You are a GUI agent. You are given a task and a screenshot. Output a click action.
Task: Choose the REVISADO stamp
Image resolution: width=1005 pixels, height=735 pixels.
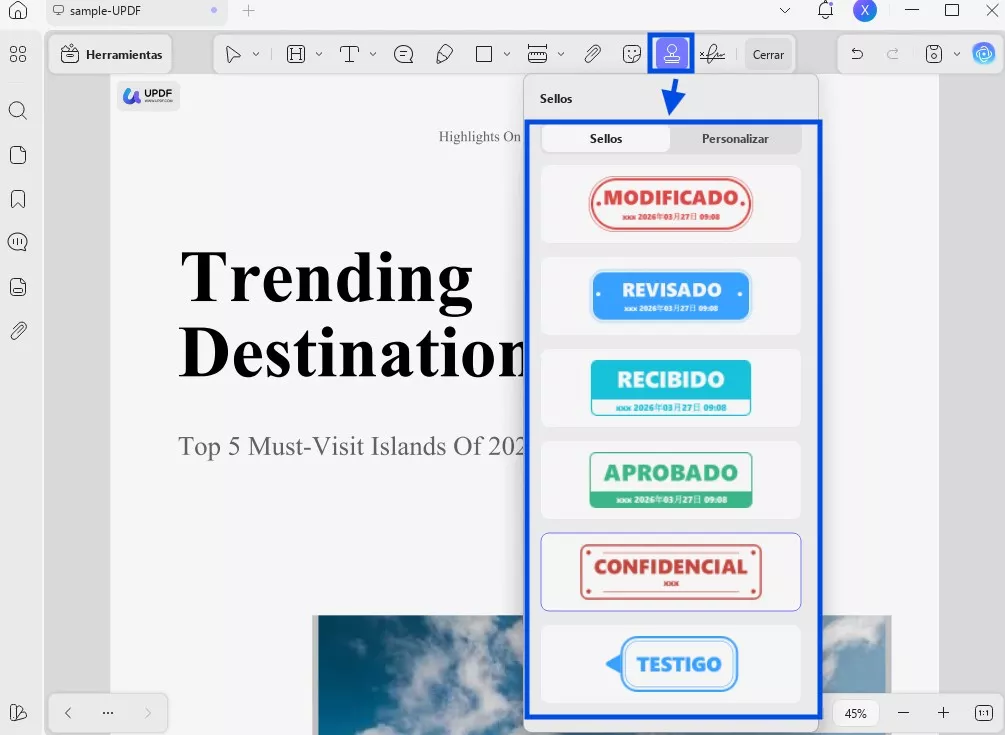point(670,296)
